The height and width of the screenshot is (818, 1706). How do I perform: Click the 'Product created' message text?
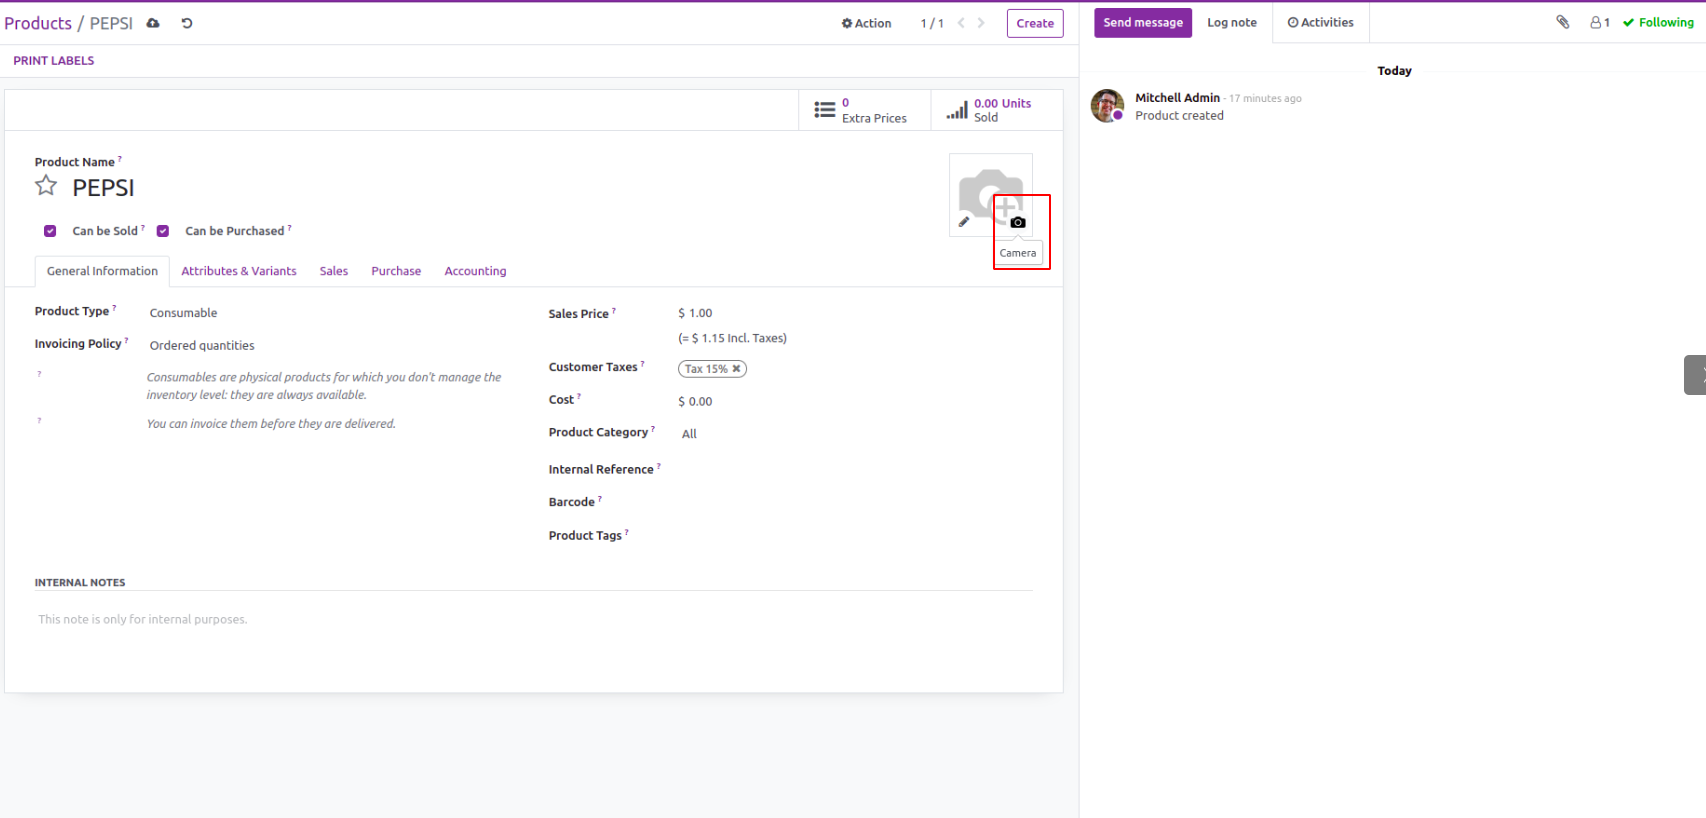point(1179,116)
